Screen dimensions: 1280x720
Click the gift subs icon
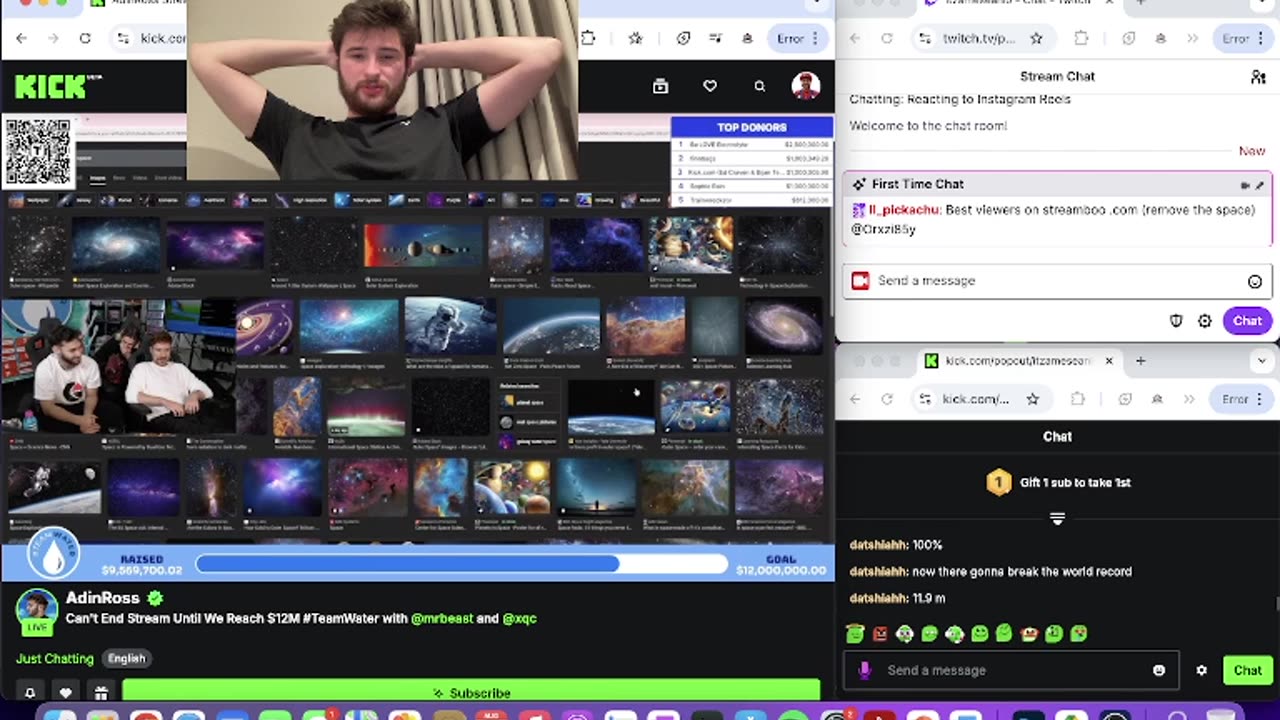click(101, 693)
